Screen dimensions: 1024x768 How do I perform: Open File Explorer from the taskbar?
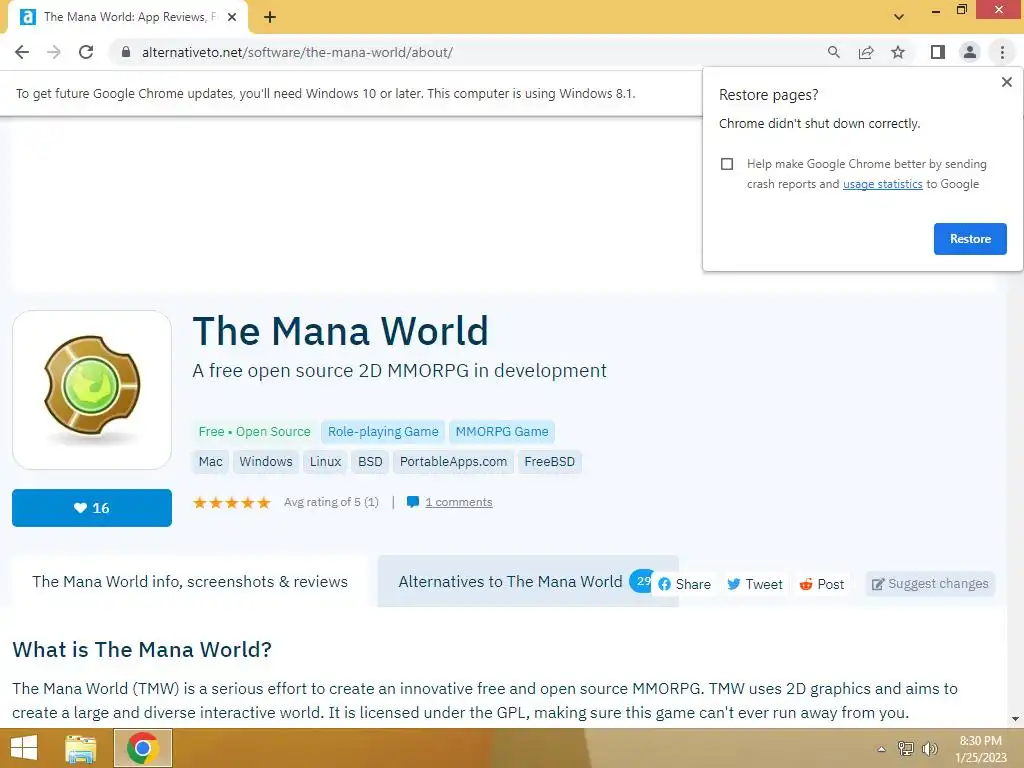point(81,748)
